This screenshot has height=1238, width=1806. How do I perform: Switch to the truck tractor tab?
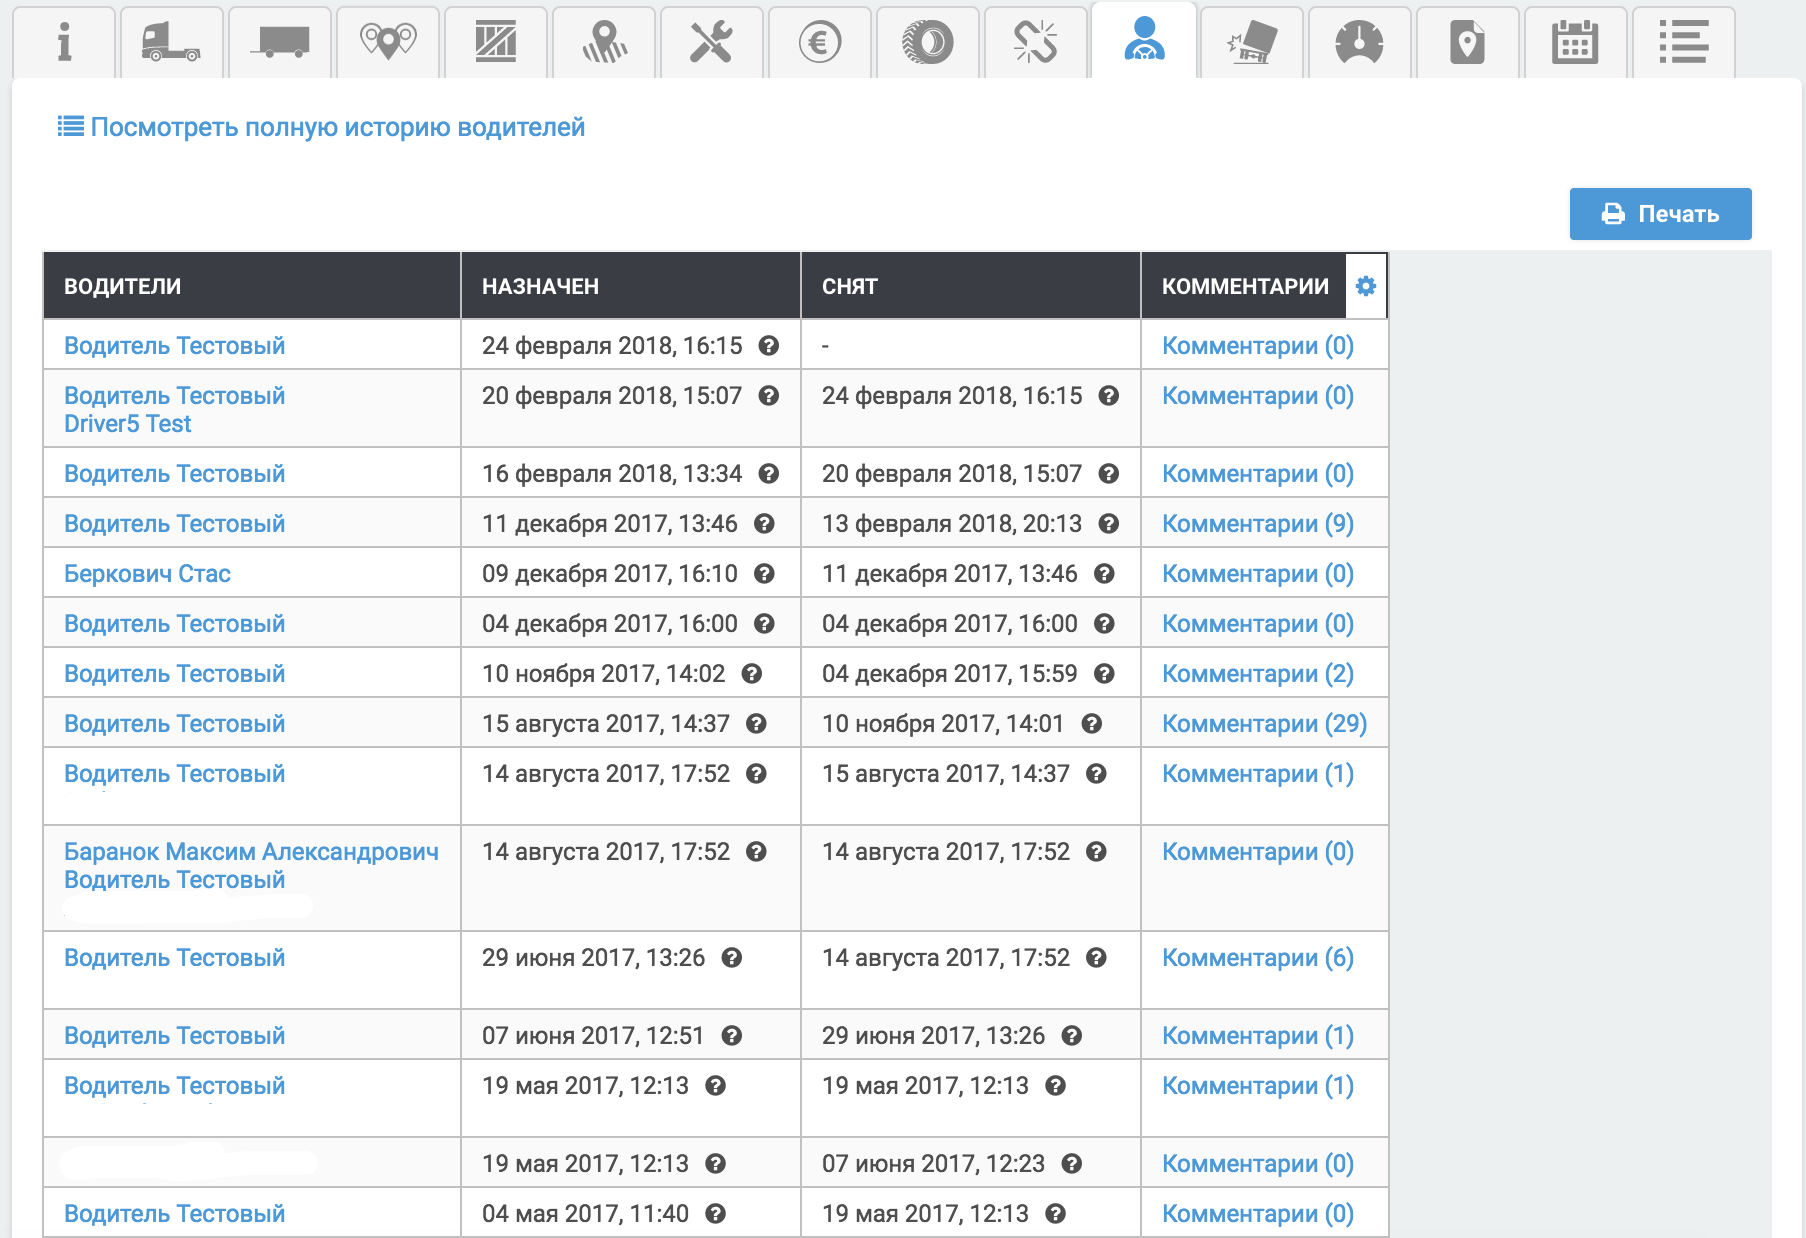point(171,43)
